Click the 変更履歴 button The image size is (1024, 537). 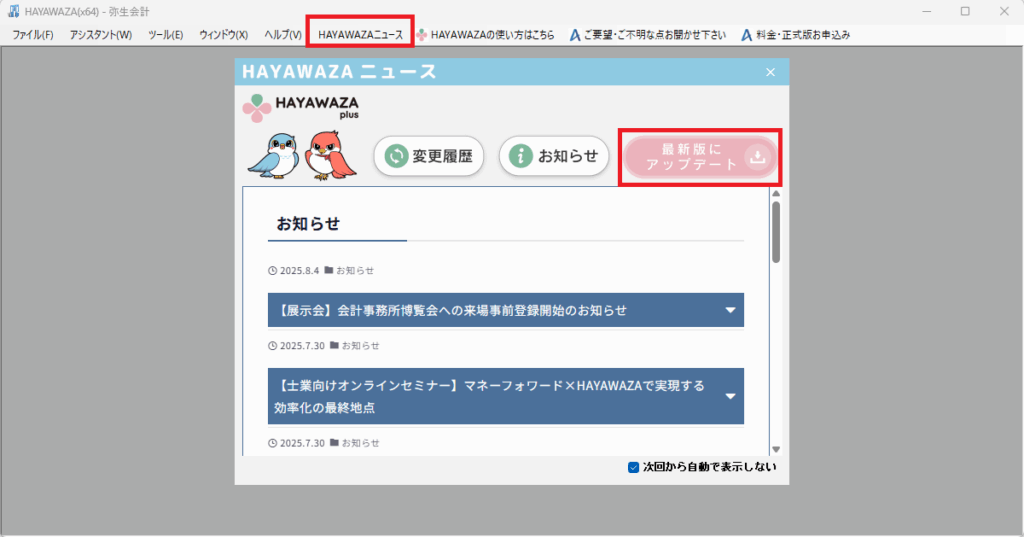(429, 156)
